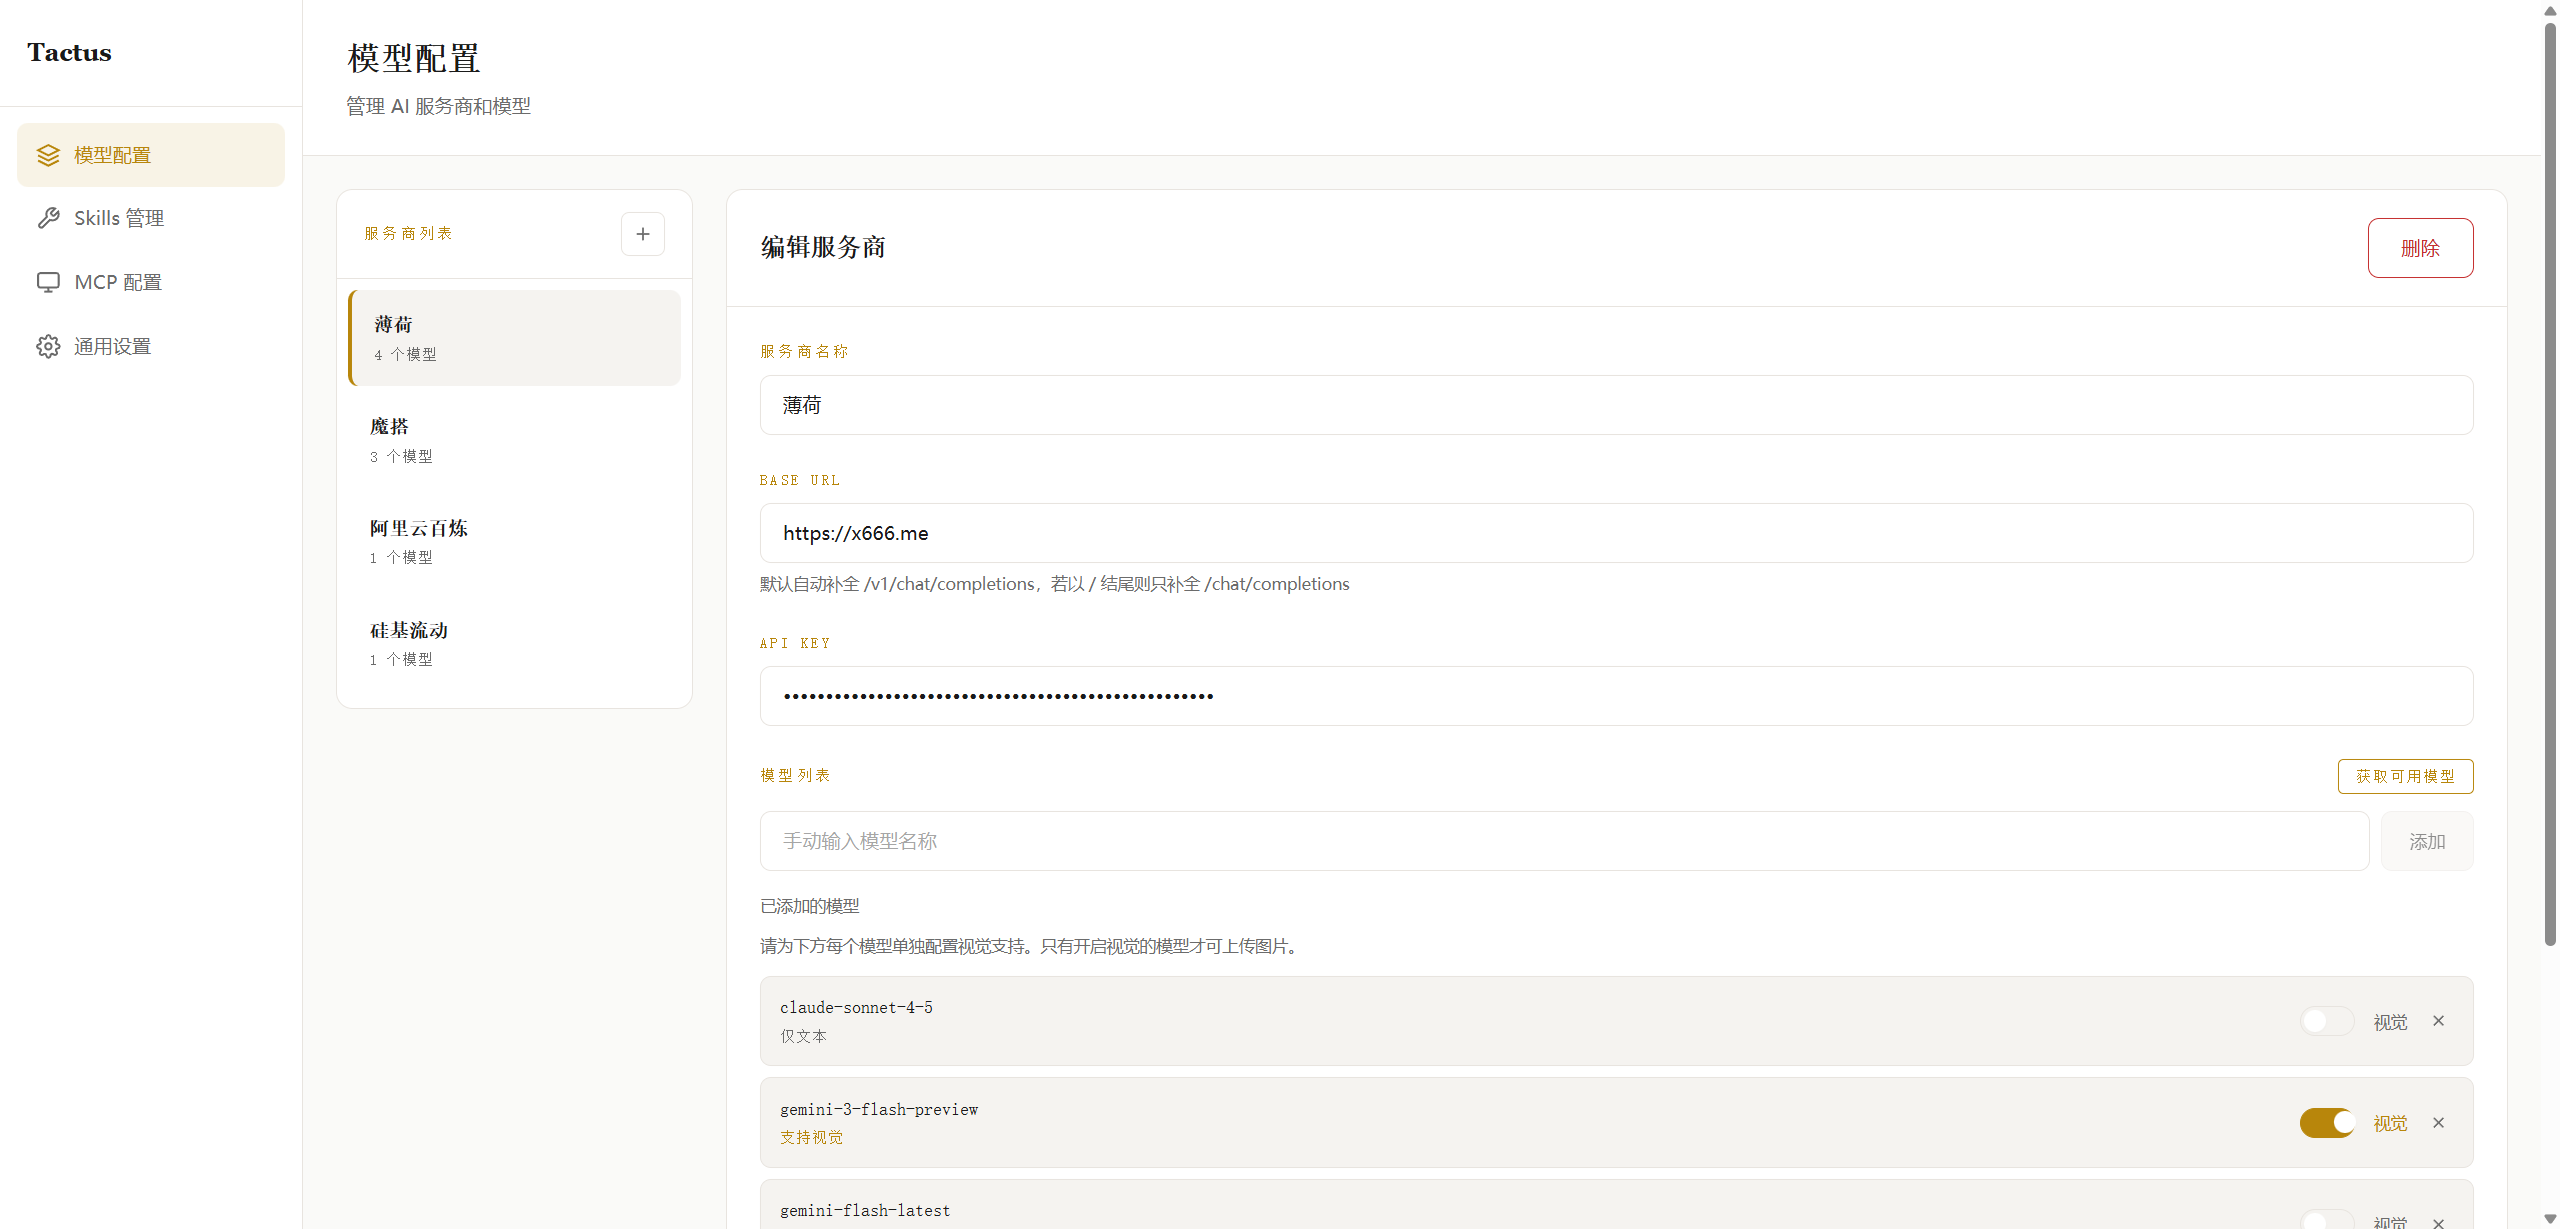Remove gemini-flash-latest using its X icon
2560x1229 pixels.
pyautogui.click(x=2438, y=1223)
